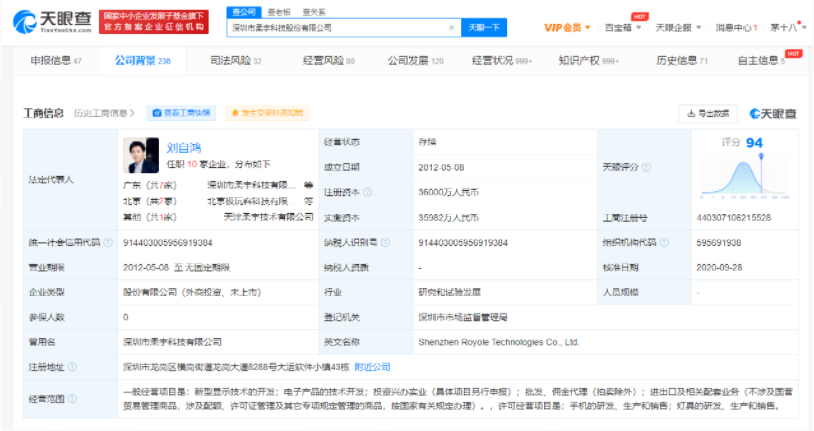Click the Tianyancha logo at top left
814x431 pixels.
(52, 22)
